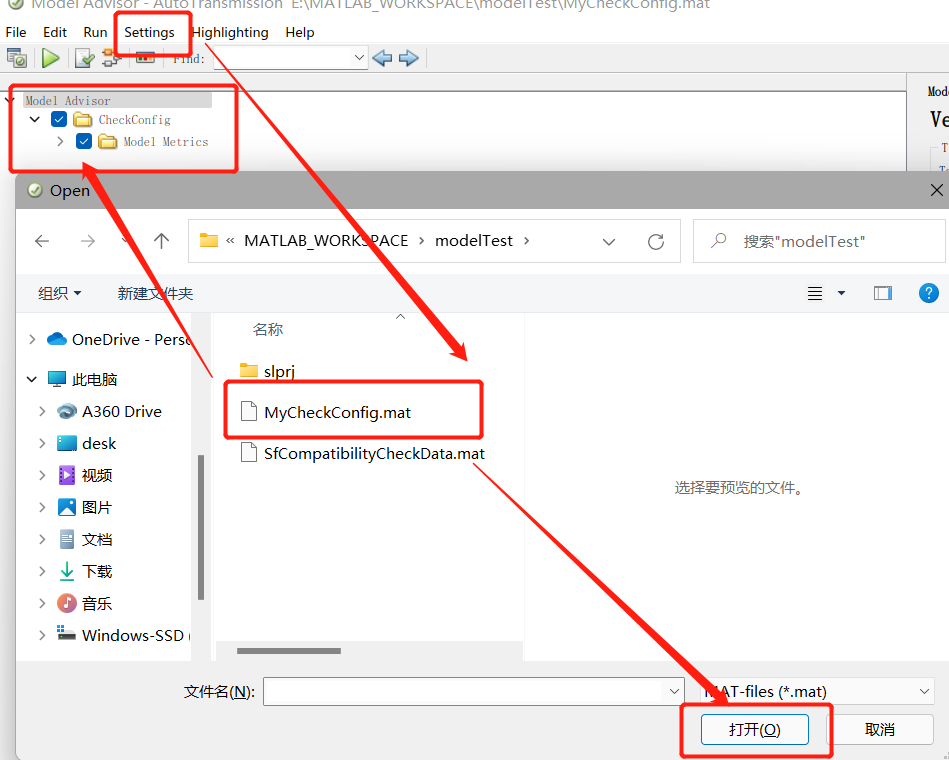The image size is (949, 760).
Task: Click the 下载 downloads arrow icon
Action: point(67,571)
